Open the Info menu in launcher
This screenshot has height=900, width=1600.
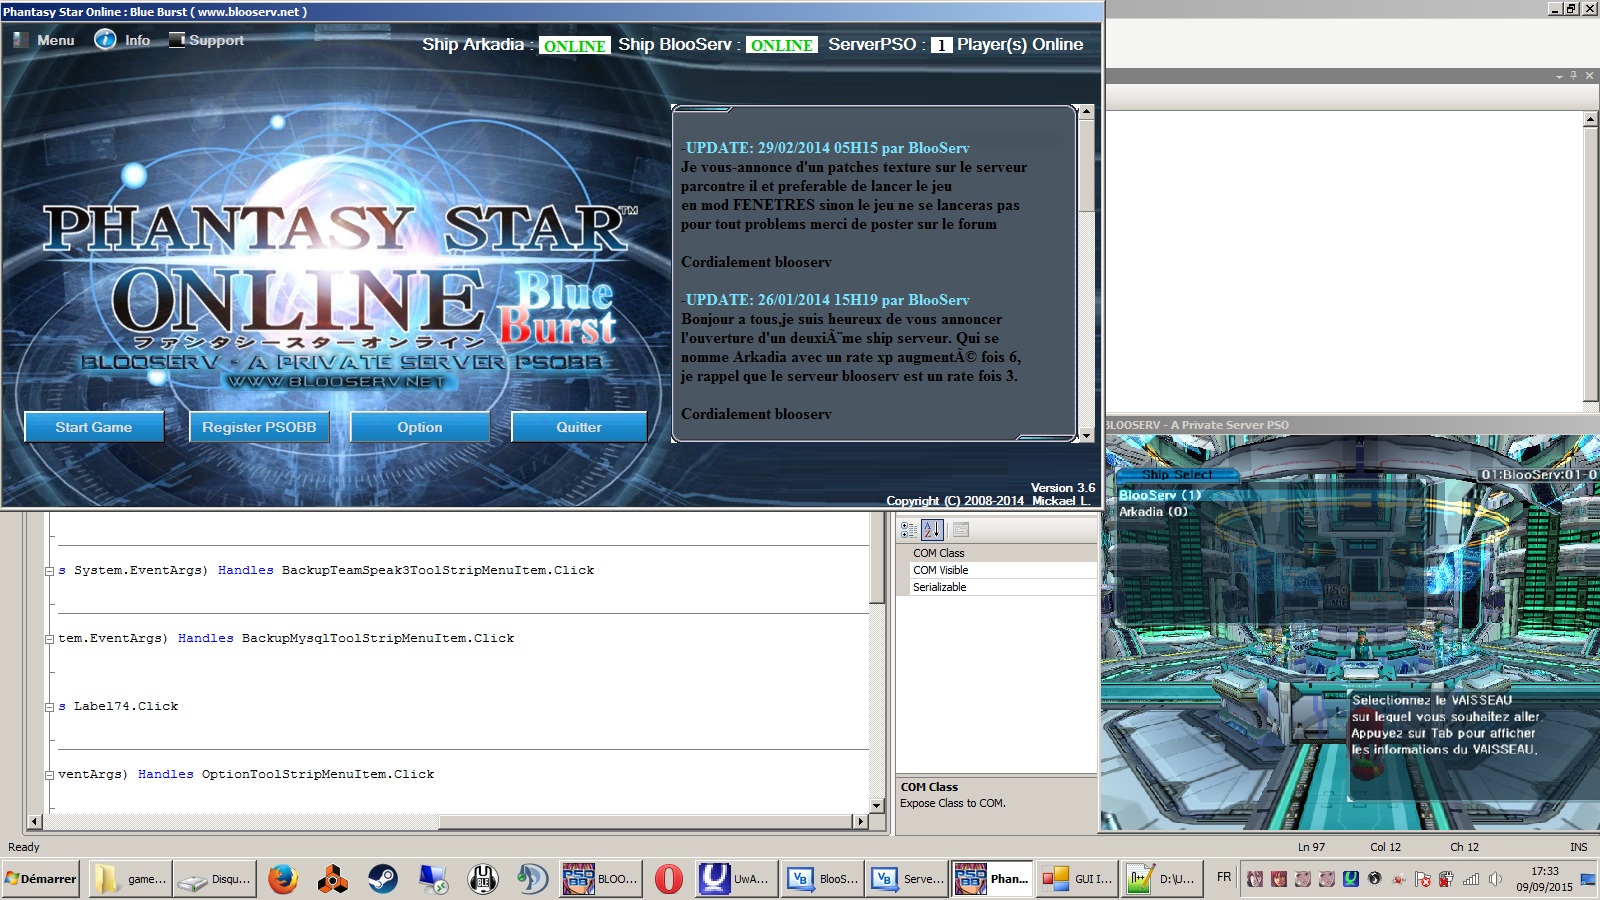[137, 40]
